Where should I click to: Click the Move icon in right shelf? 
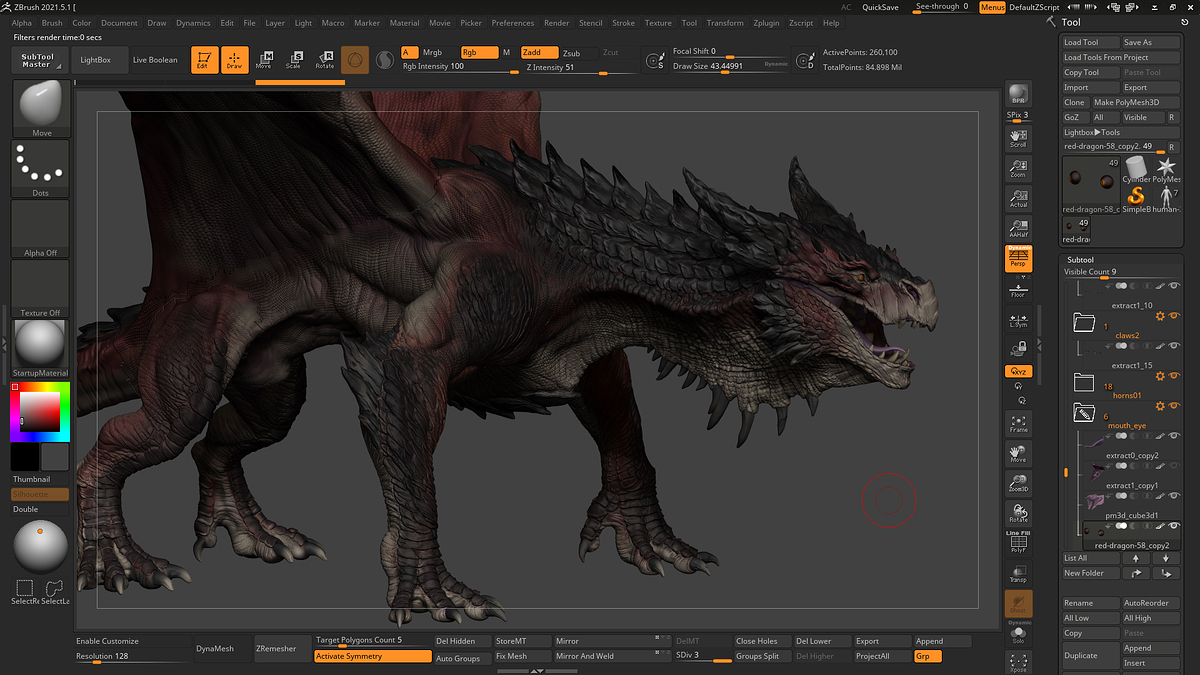(1018, 453)
